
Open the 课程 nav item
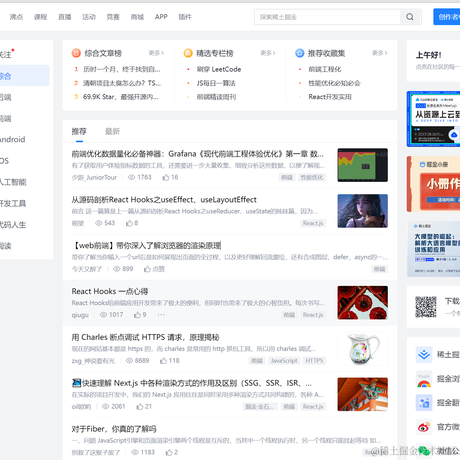click(41, 17)
